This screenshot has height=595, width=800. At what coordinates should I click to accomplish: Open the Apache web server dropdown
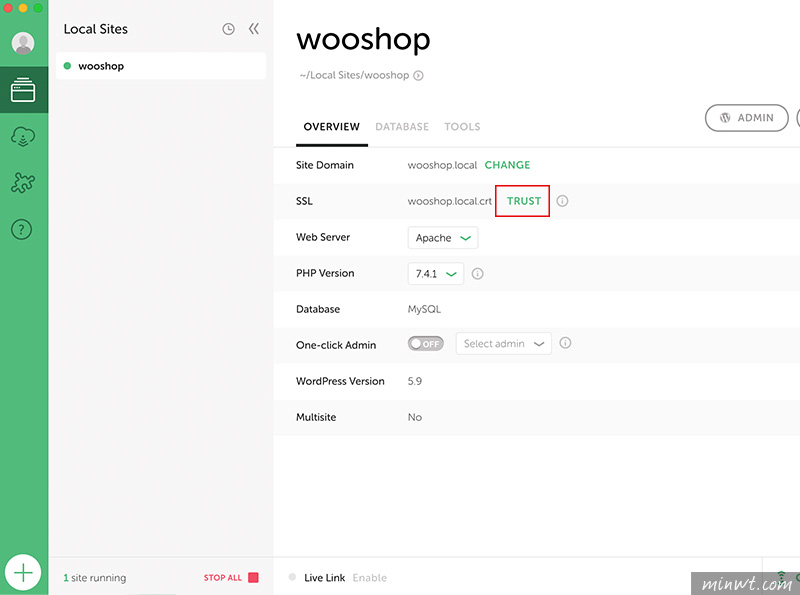coord(443,238)
